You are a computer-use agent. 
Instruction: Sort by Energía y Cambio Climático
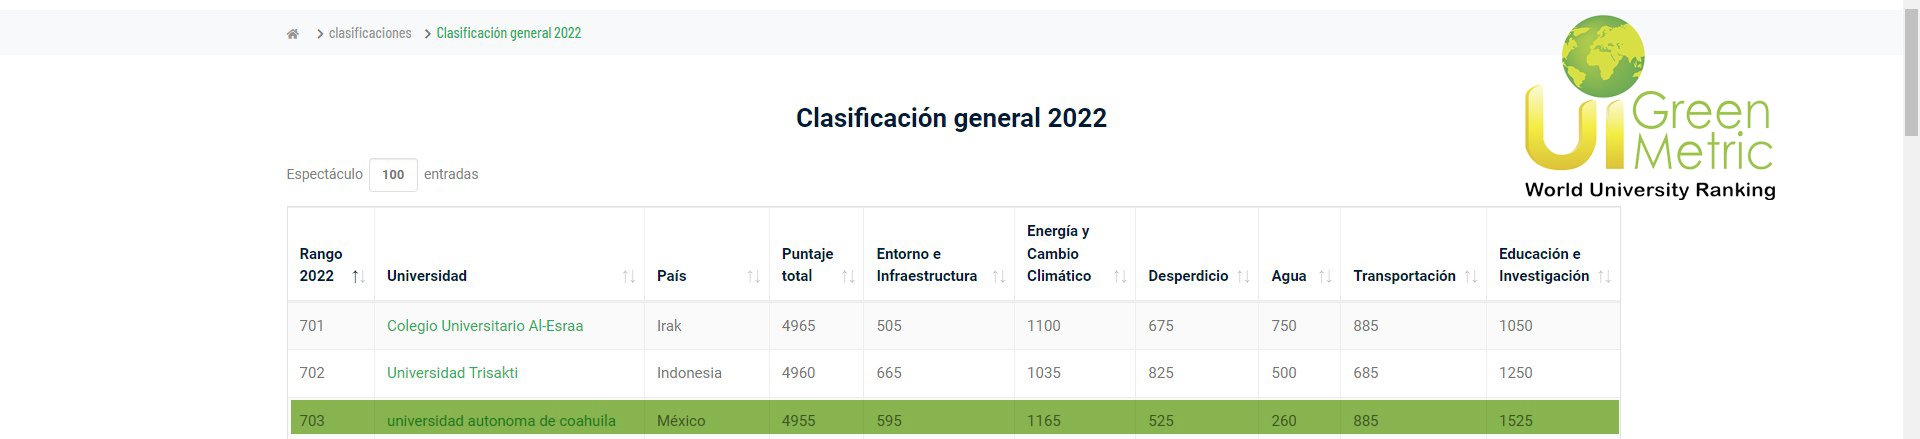coord(1120,276)
